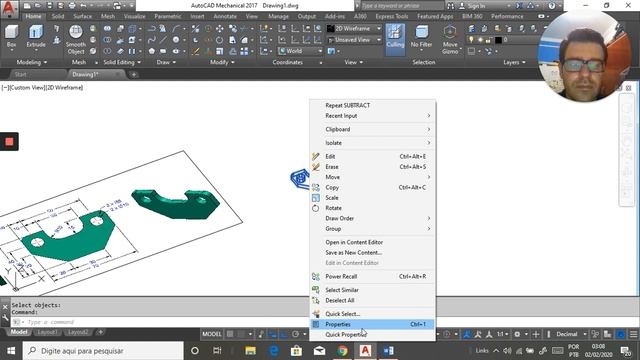Choose Select Similar in context menu

click(x=372, y=290)
